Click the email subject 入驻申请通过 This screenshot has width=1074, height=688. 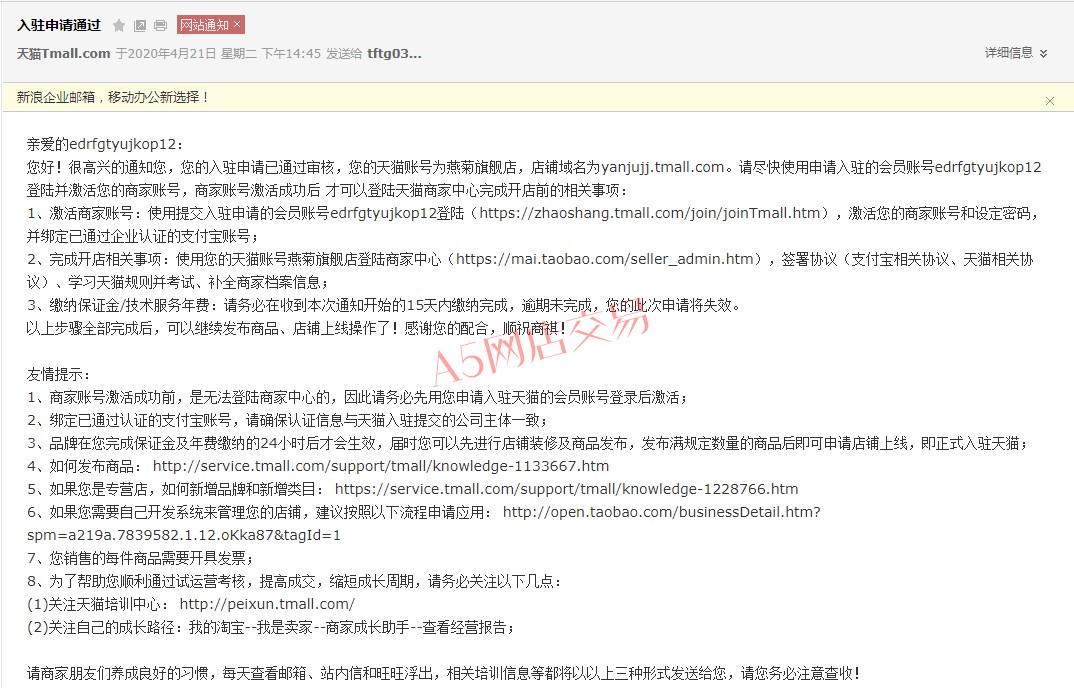pyautogui.click(x=59, y=25)
